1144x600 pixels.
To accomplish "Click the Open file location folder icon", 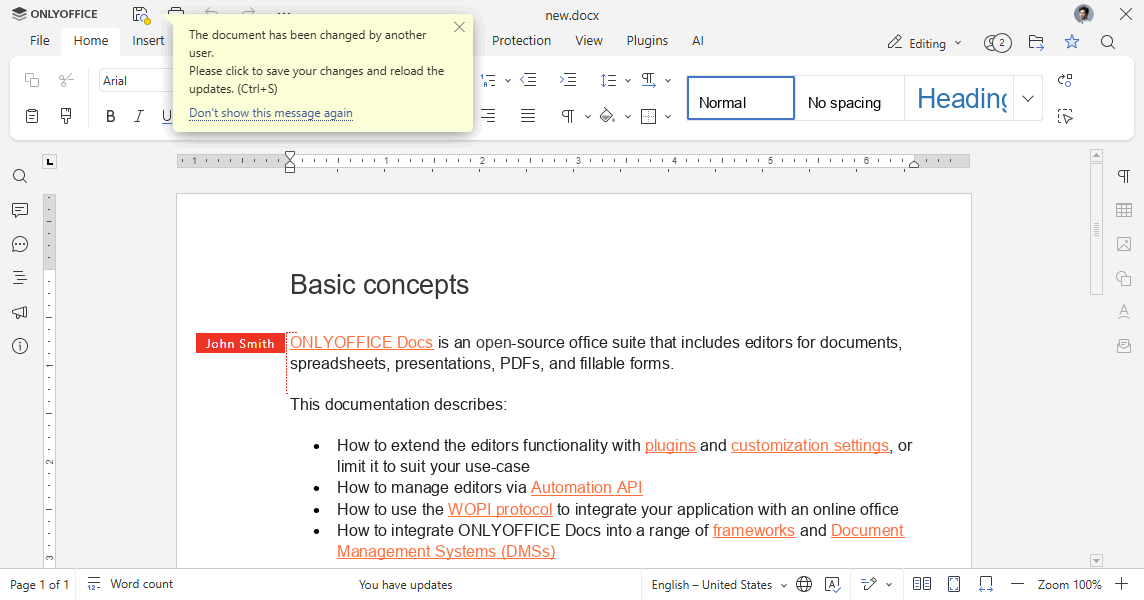I will 1036,42.
